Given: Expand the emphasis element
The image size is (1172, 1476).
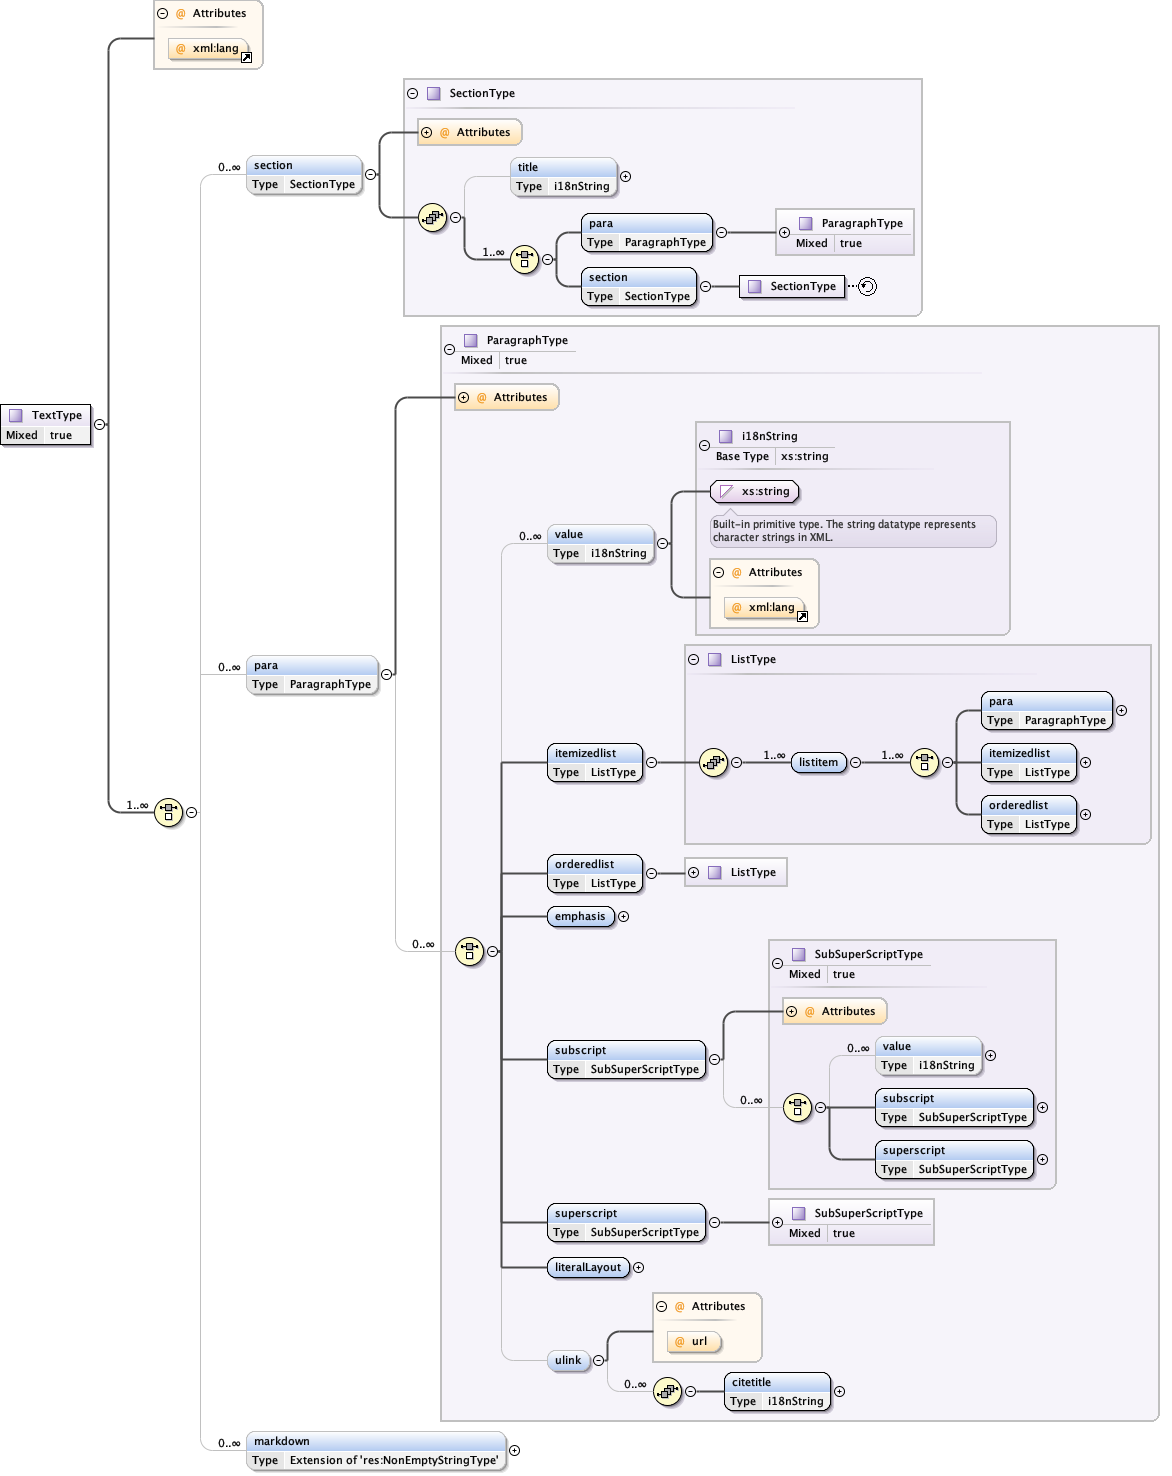Looking at the screenshot, I should pos(624,917).
